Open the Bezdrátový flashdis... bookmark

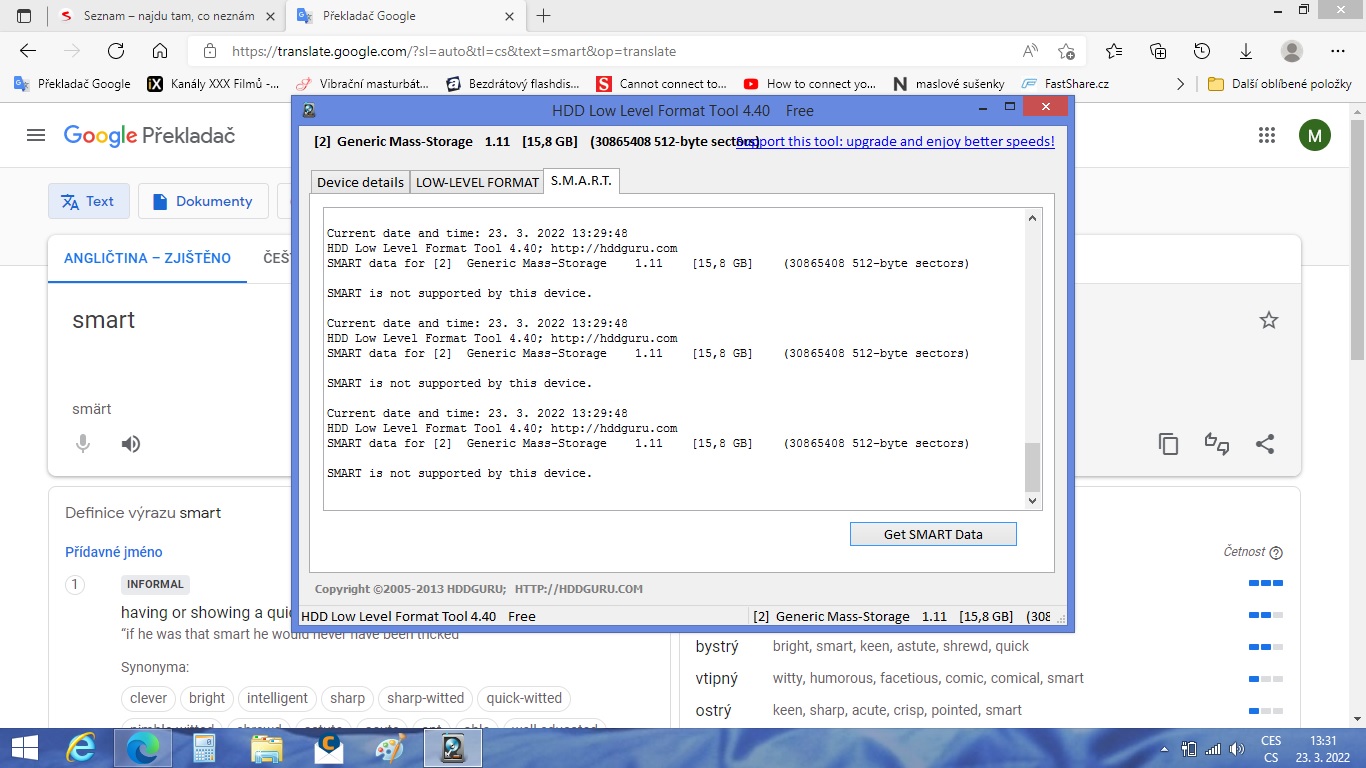(x=512, y=84)
